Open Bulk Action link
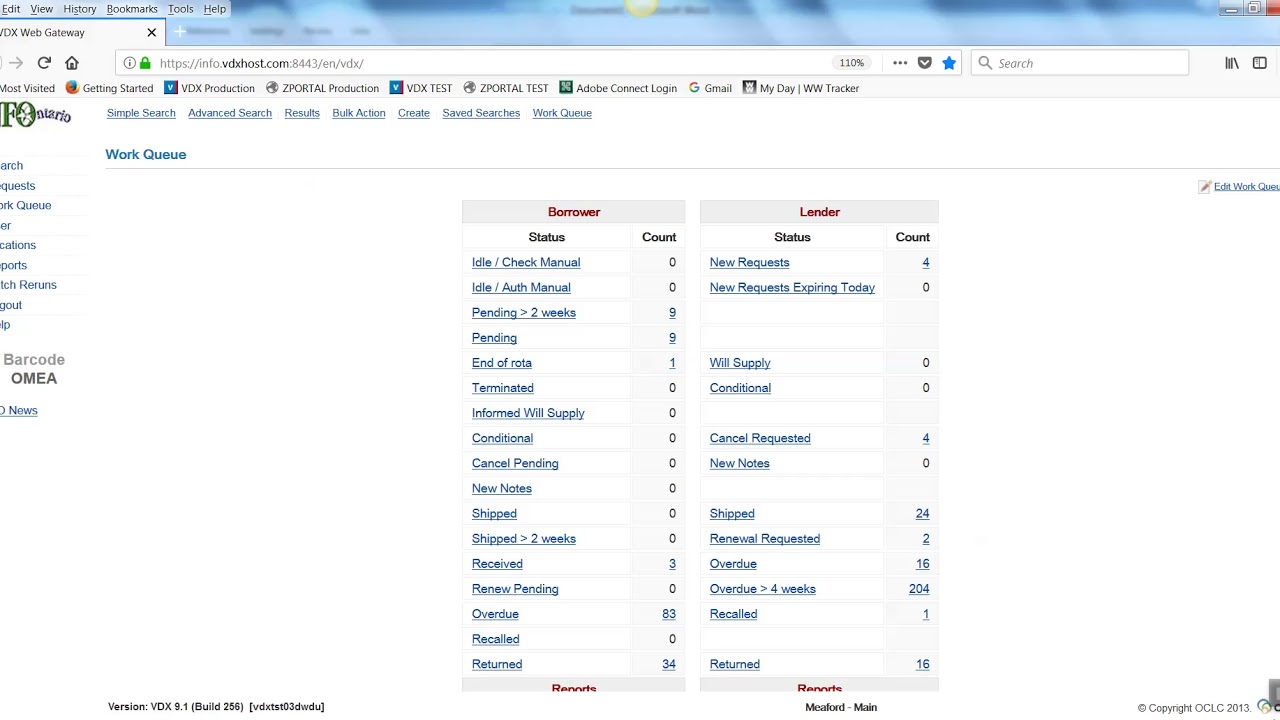1280x720 pixels. (359, 113)
